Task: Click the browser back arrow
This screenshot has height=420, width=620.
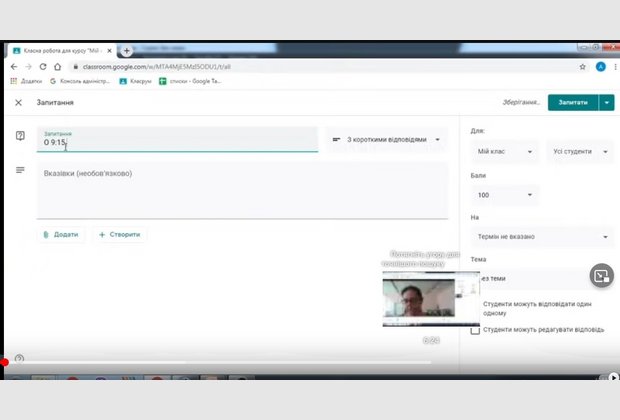Action: pos(14,67)
